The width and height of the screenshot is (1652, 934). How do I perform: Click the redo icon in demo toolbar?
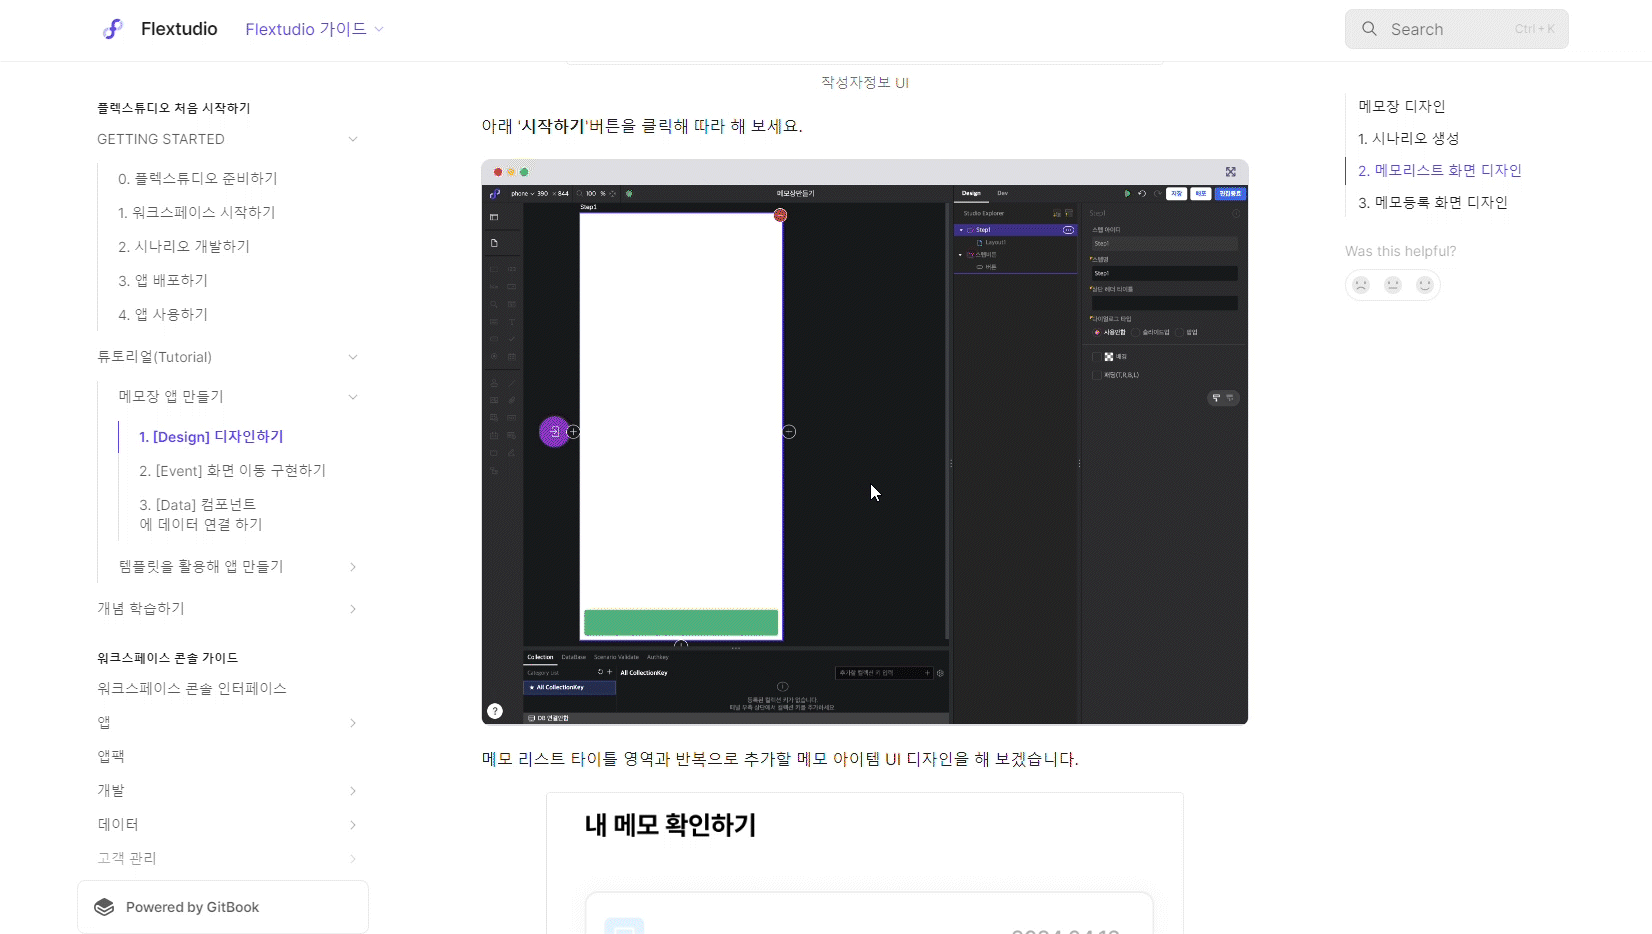point(1157,193)
